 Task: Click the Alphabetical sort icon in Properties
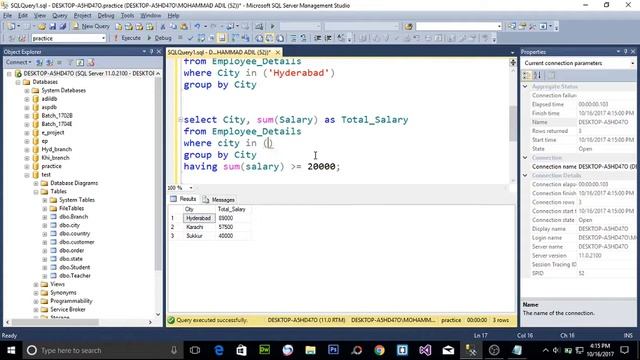click(x=538, y=76)
